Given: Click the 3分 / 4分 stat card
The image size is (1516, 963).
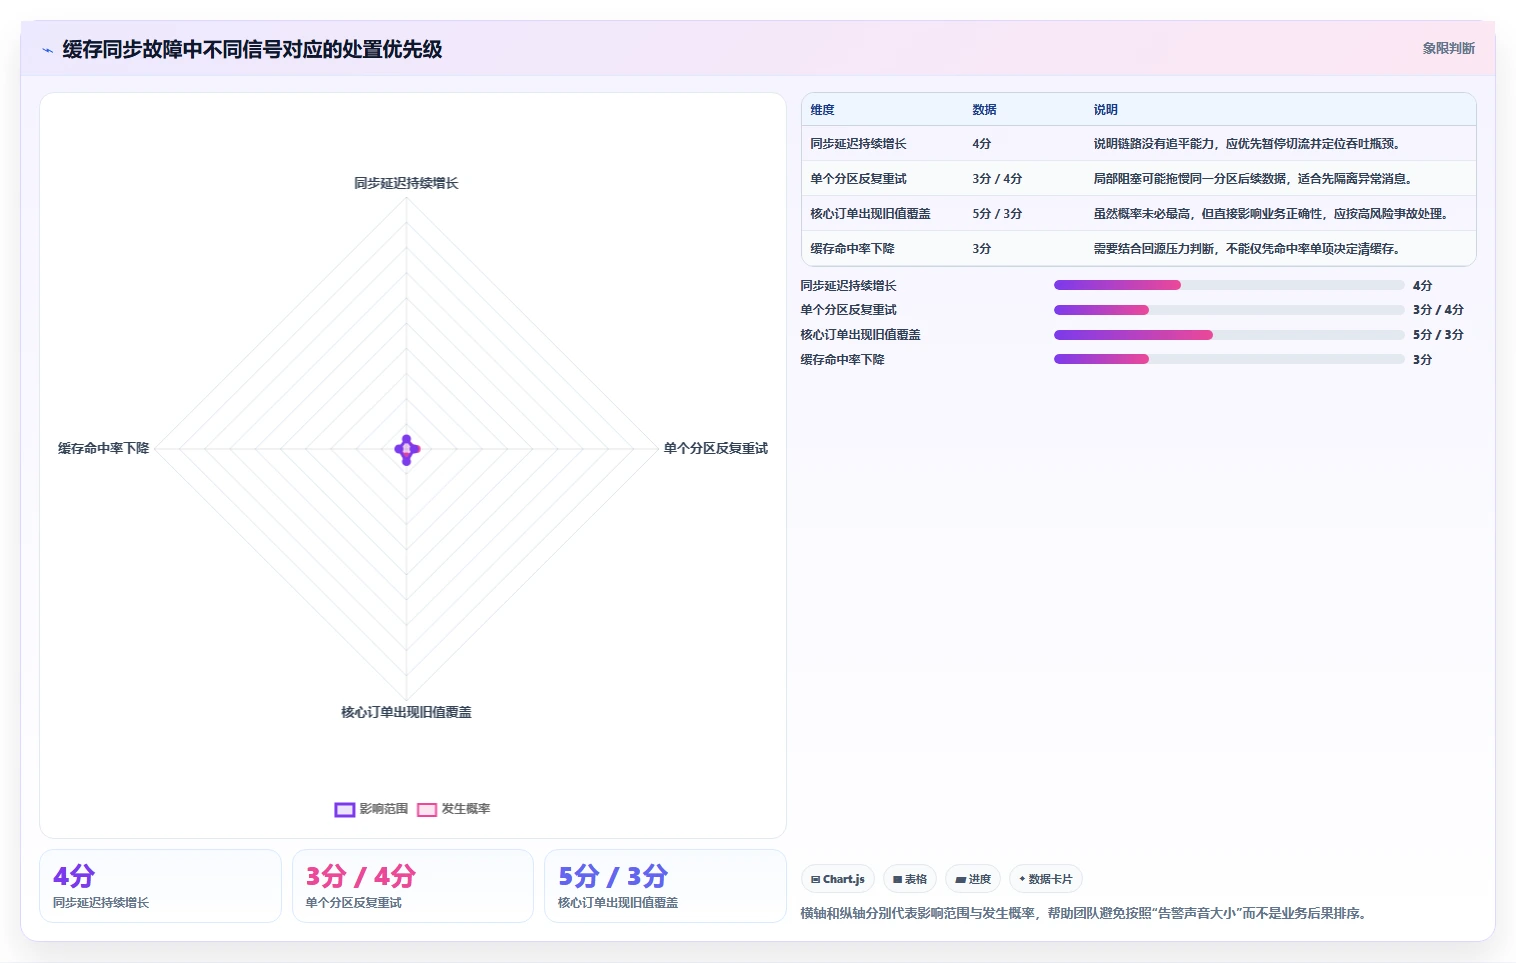Looking at the screenshot, I should 412,886.
